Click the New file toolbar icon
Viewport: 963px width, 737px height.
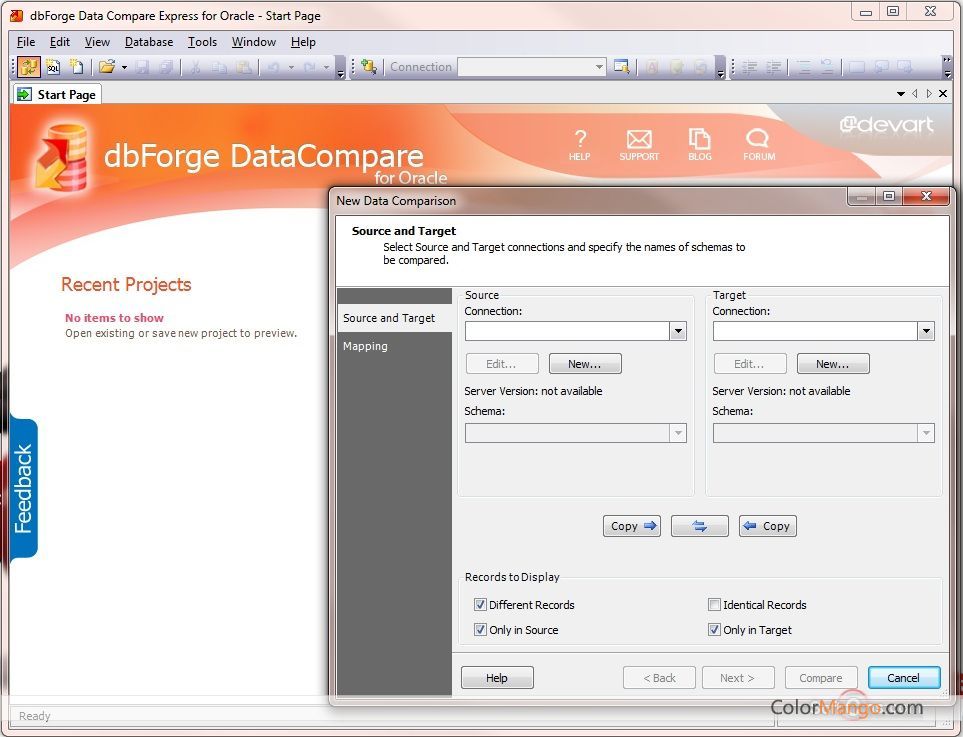coord(77,66)
